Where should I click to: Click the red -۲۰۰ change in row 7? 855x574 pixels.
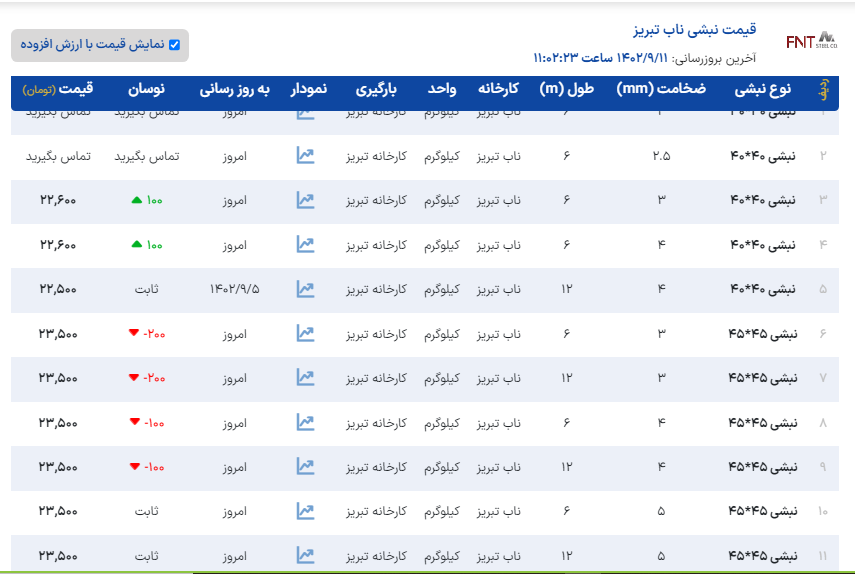[x=146, y=378]
